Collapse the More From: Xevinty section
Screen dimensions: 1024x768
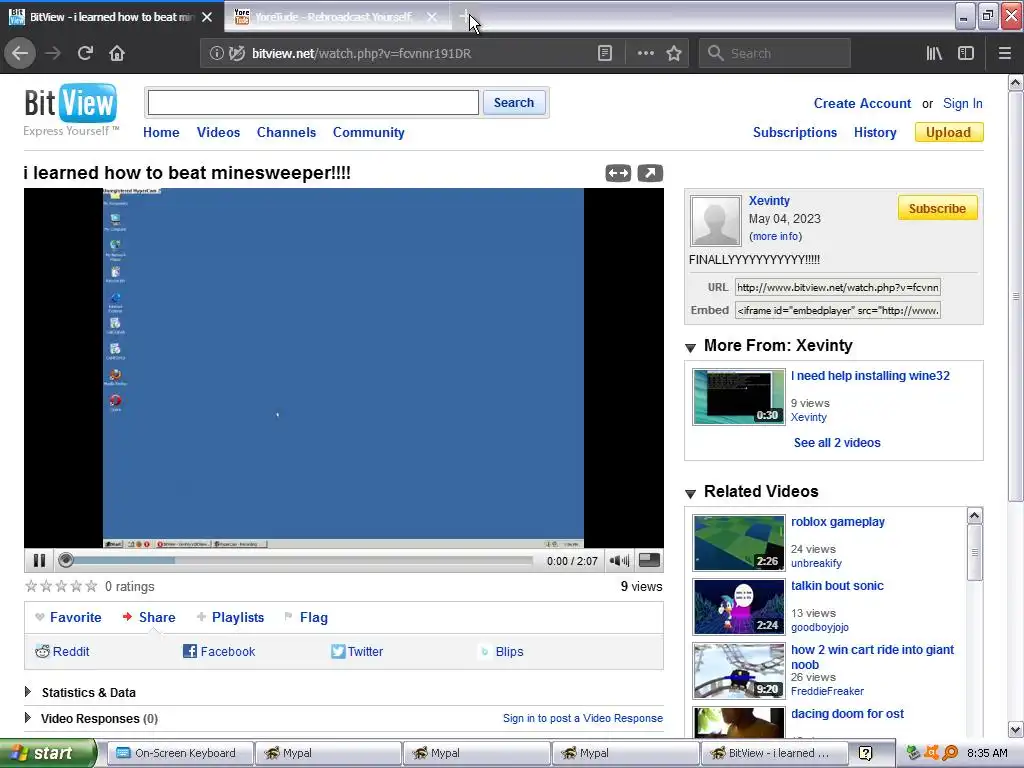pos(690,347)
